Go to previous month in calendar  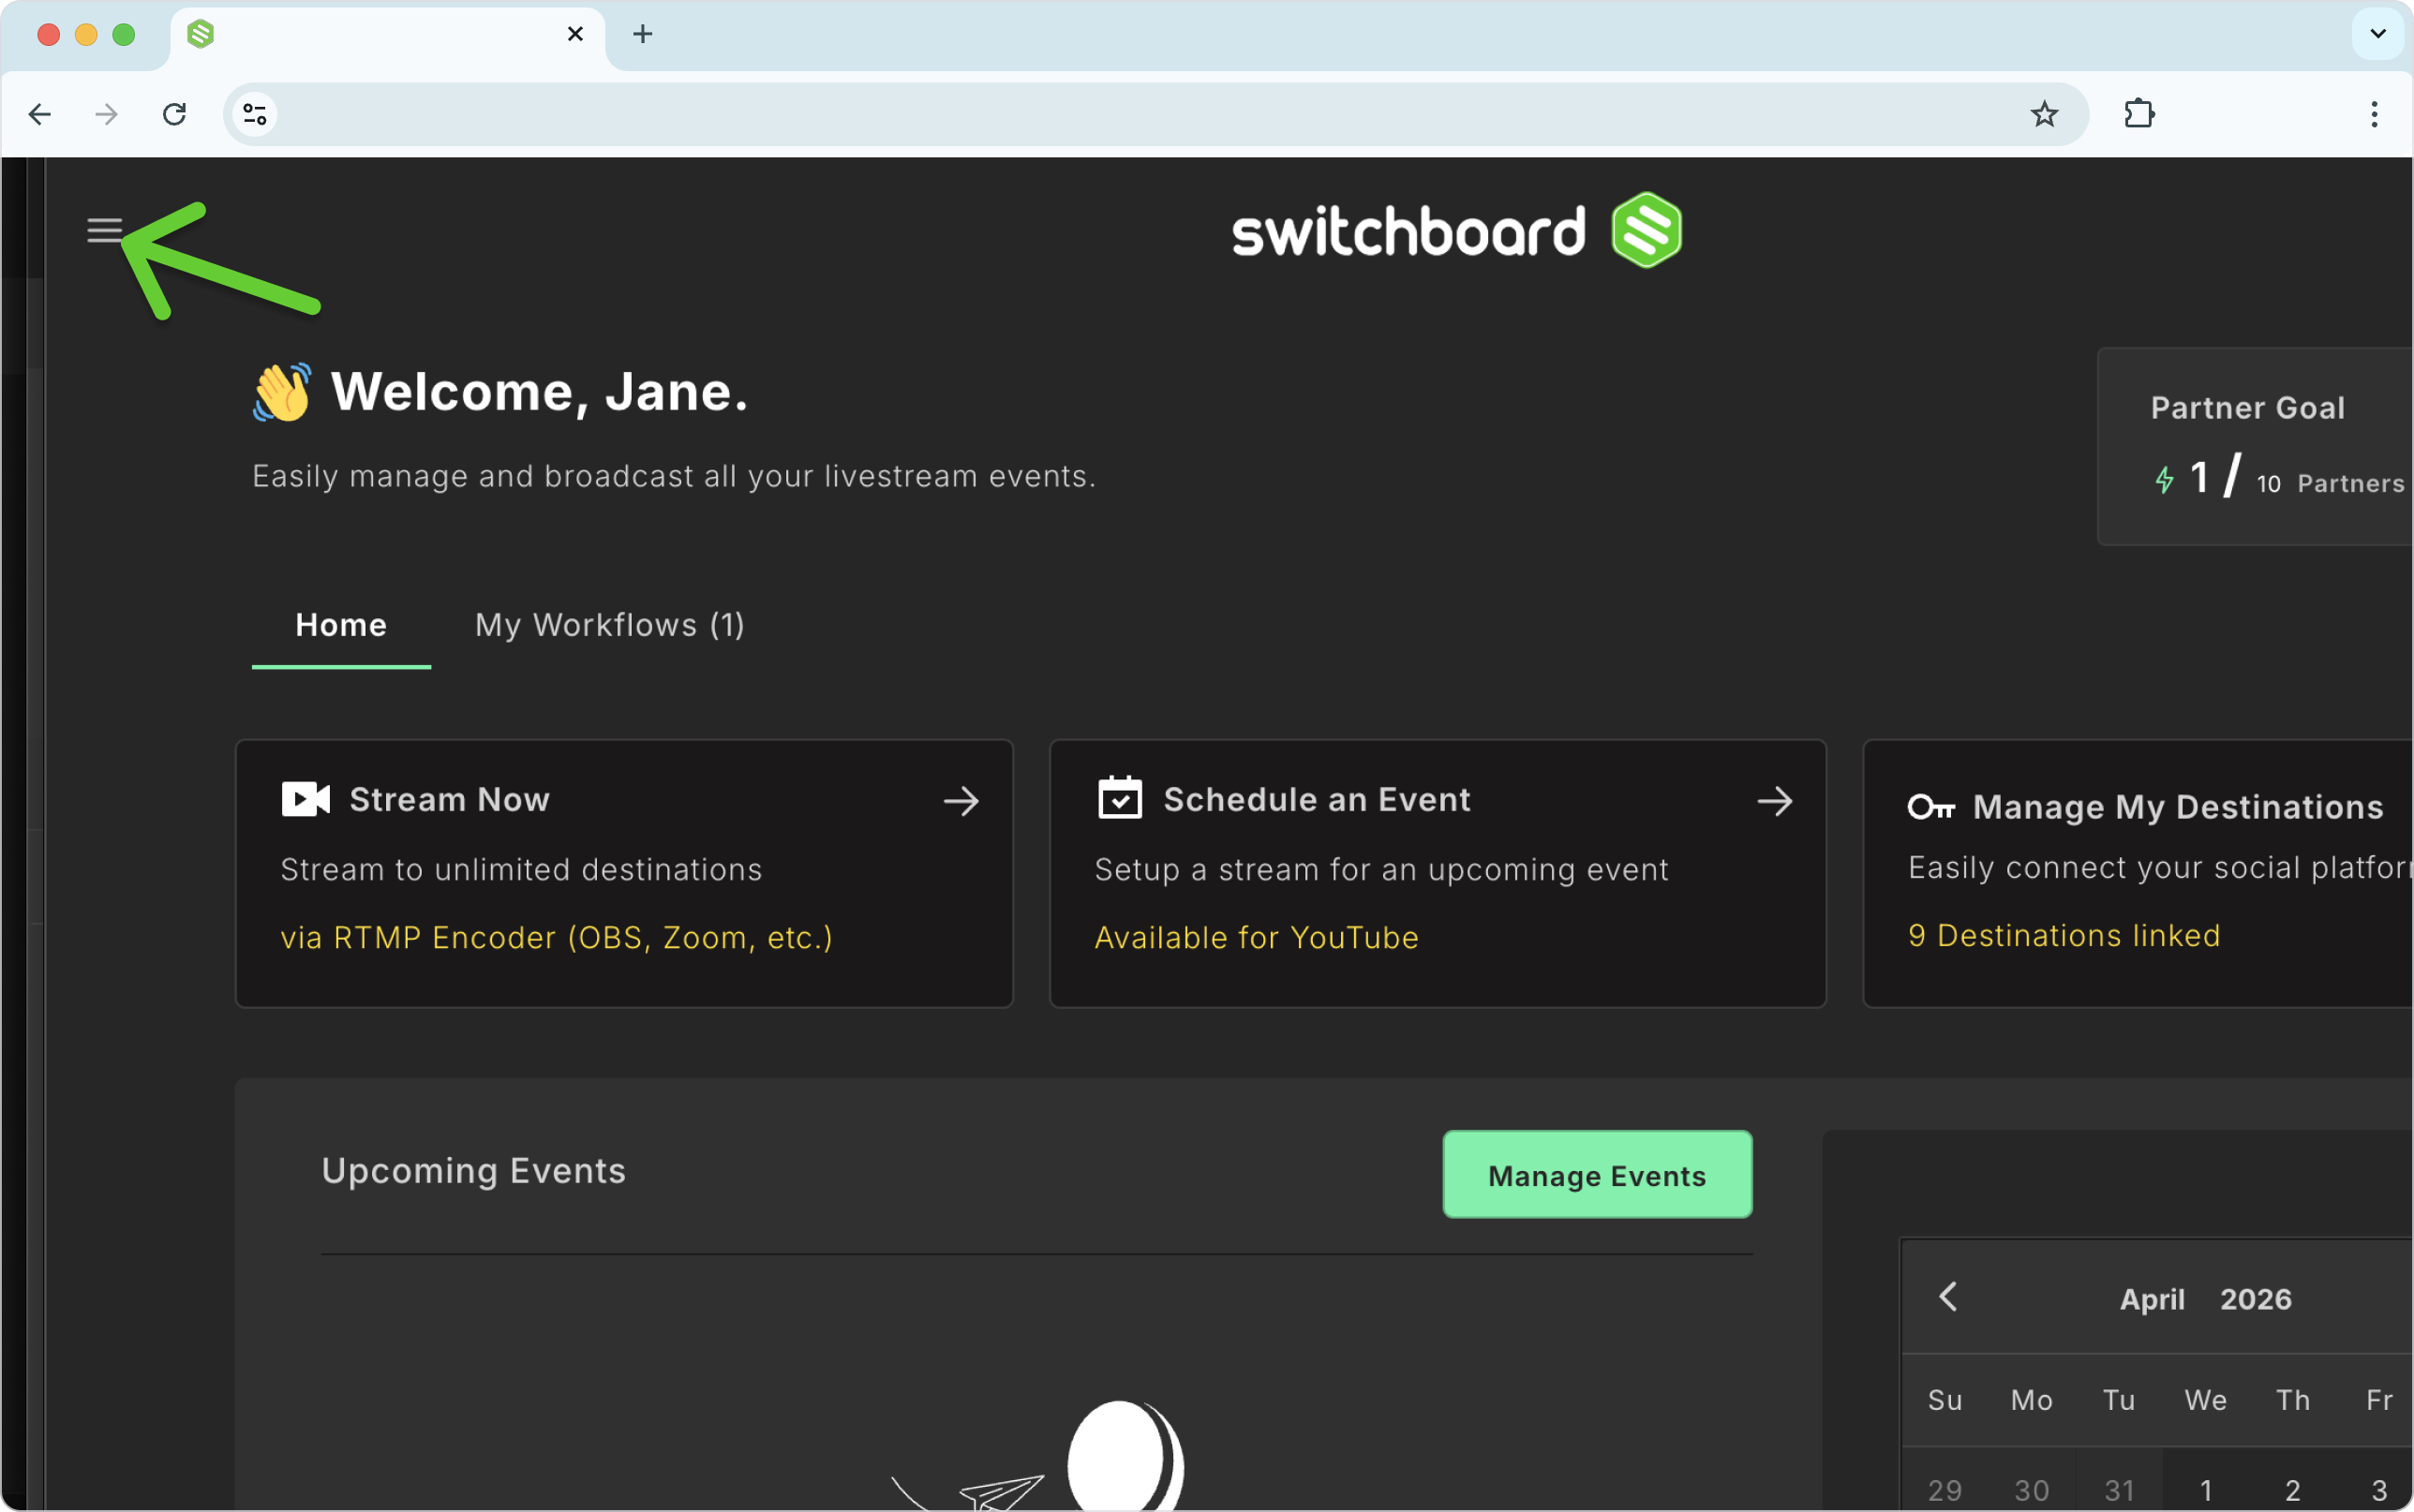(1947, 1297)
